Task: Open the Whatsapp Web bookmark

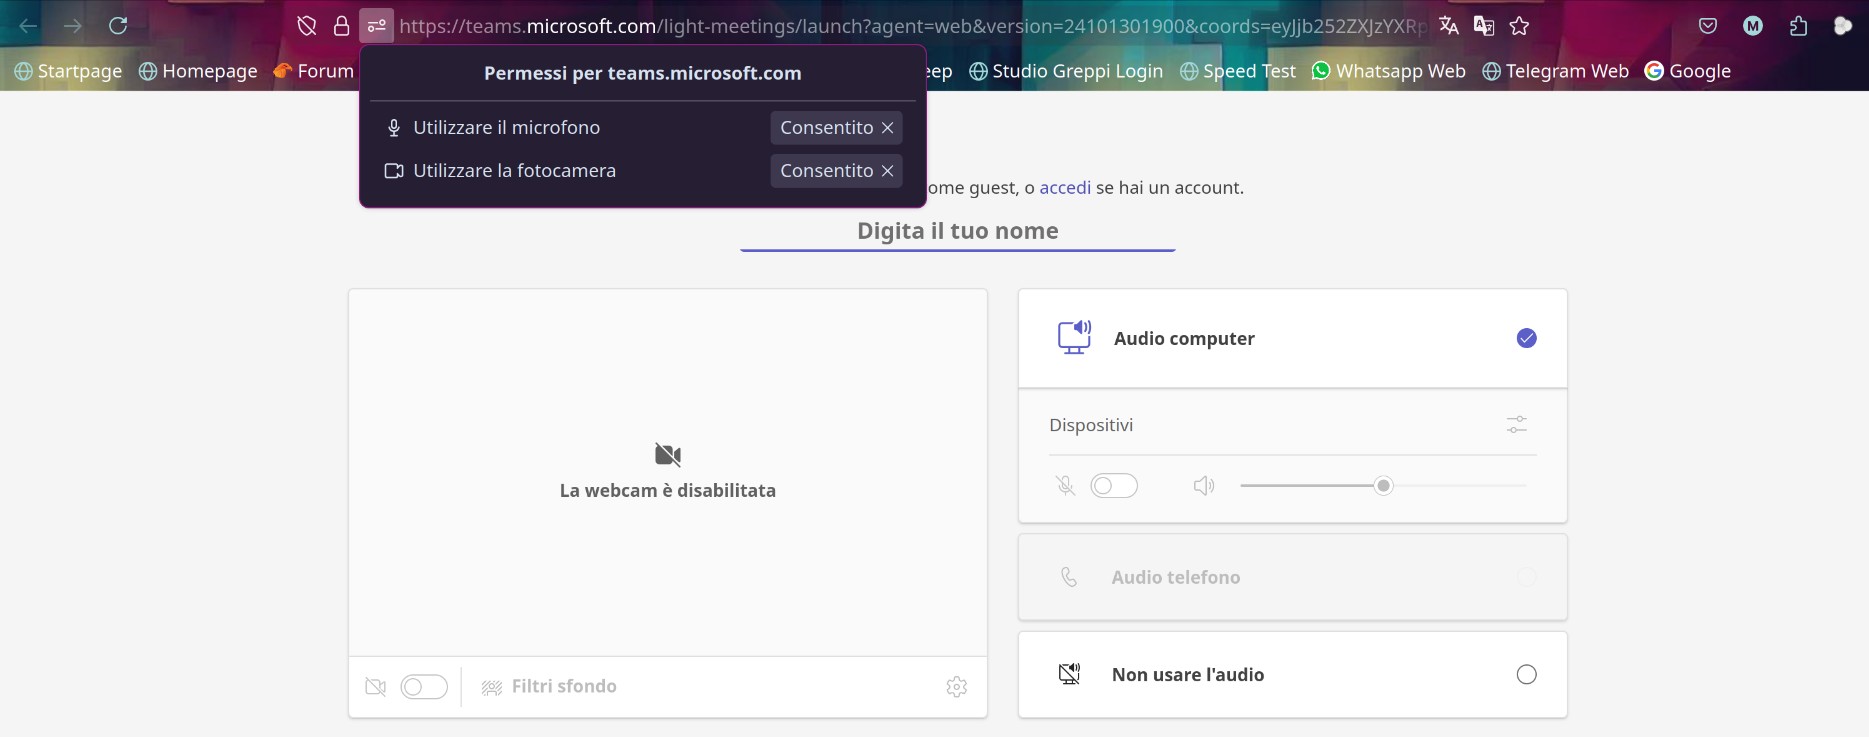Action: pos(1389,71)
